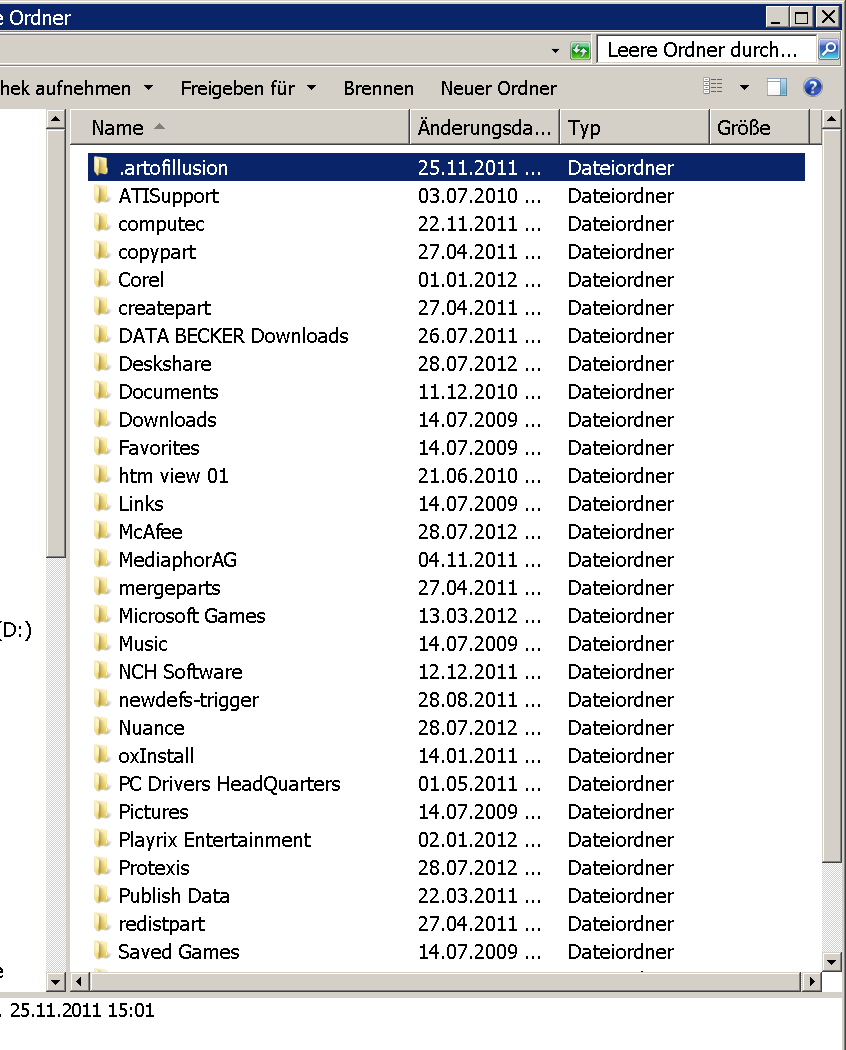Click the navigation pane scroll-down arrow
This screenshot has width=846, height=1050.
56,982
